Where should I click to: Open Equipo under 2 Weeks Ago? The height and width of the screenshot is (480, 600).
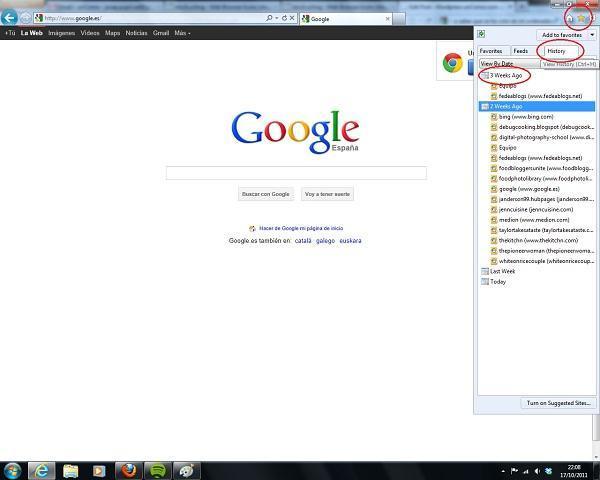(x=504, y=147)
